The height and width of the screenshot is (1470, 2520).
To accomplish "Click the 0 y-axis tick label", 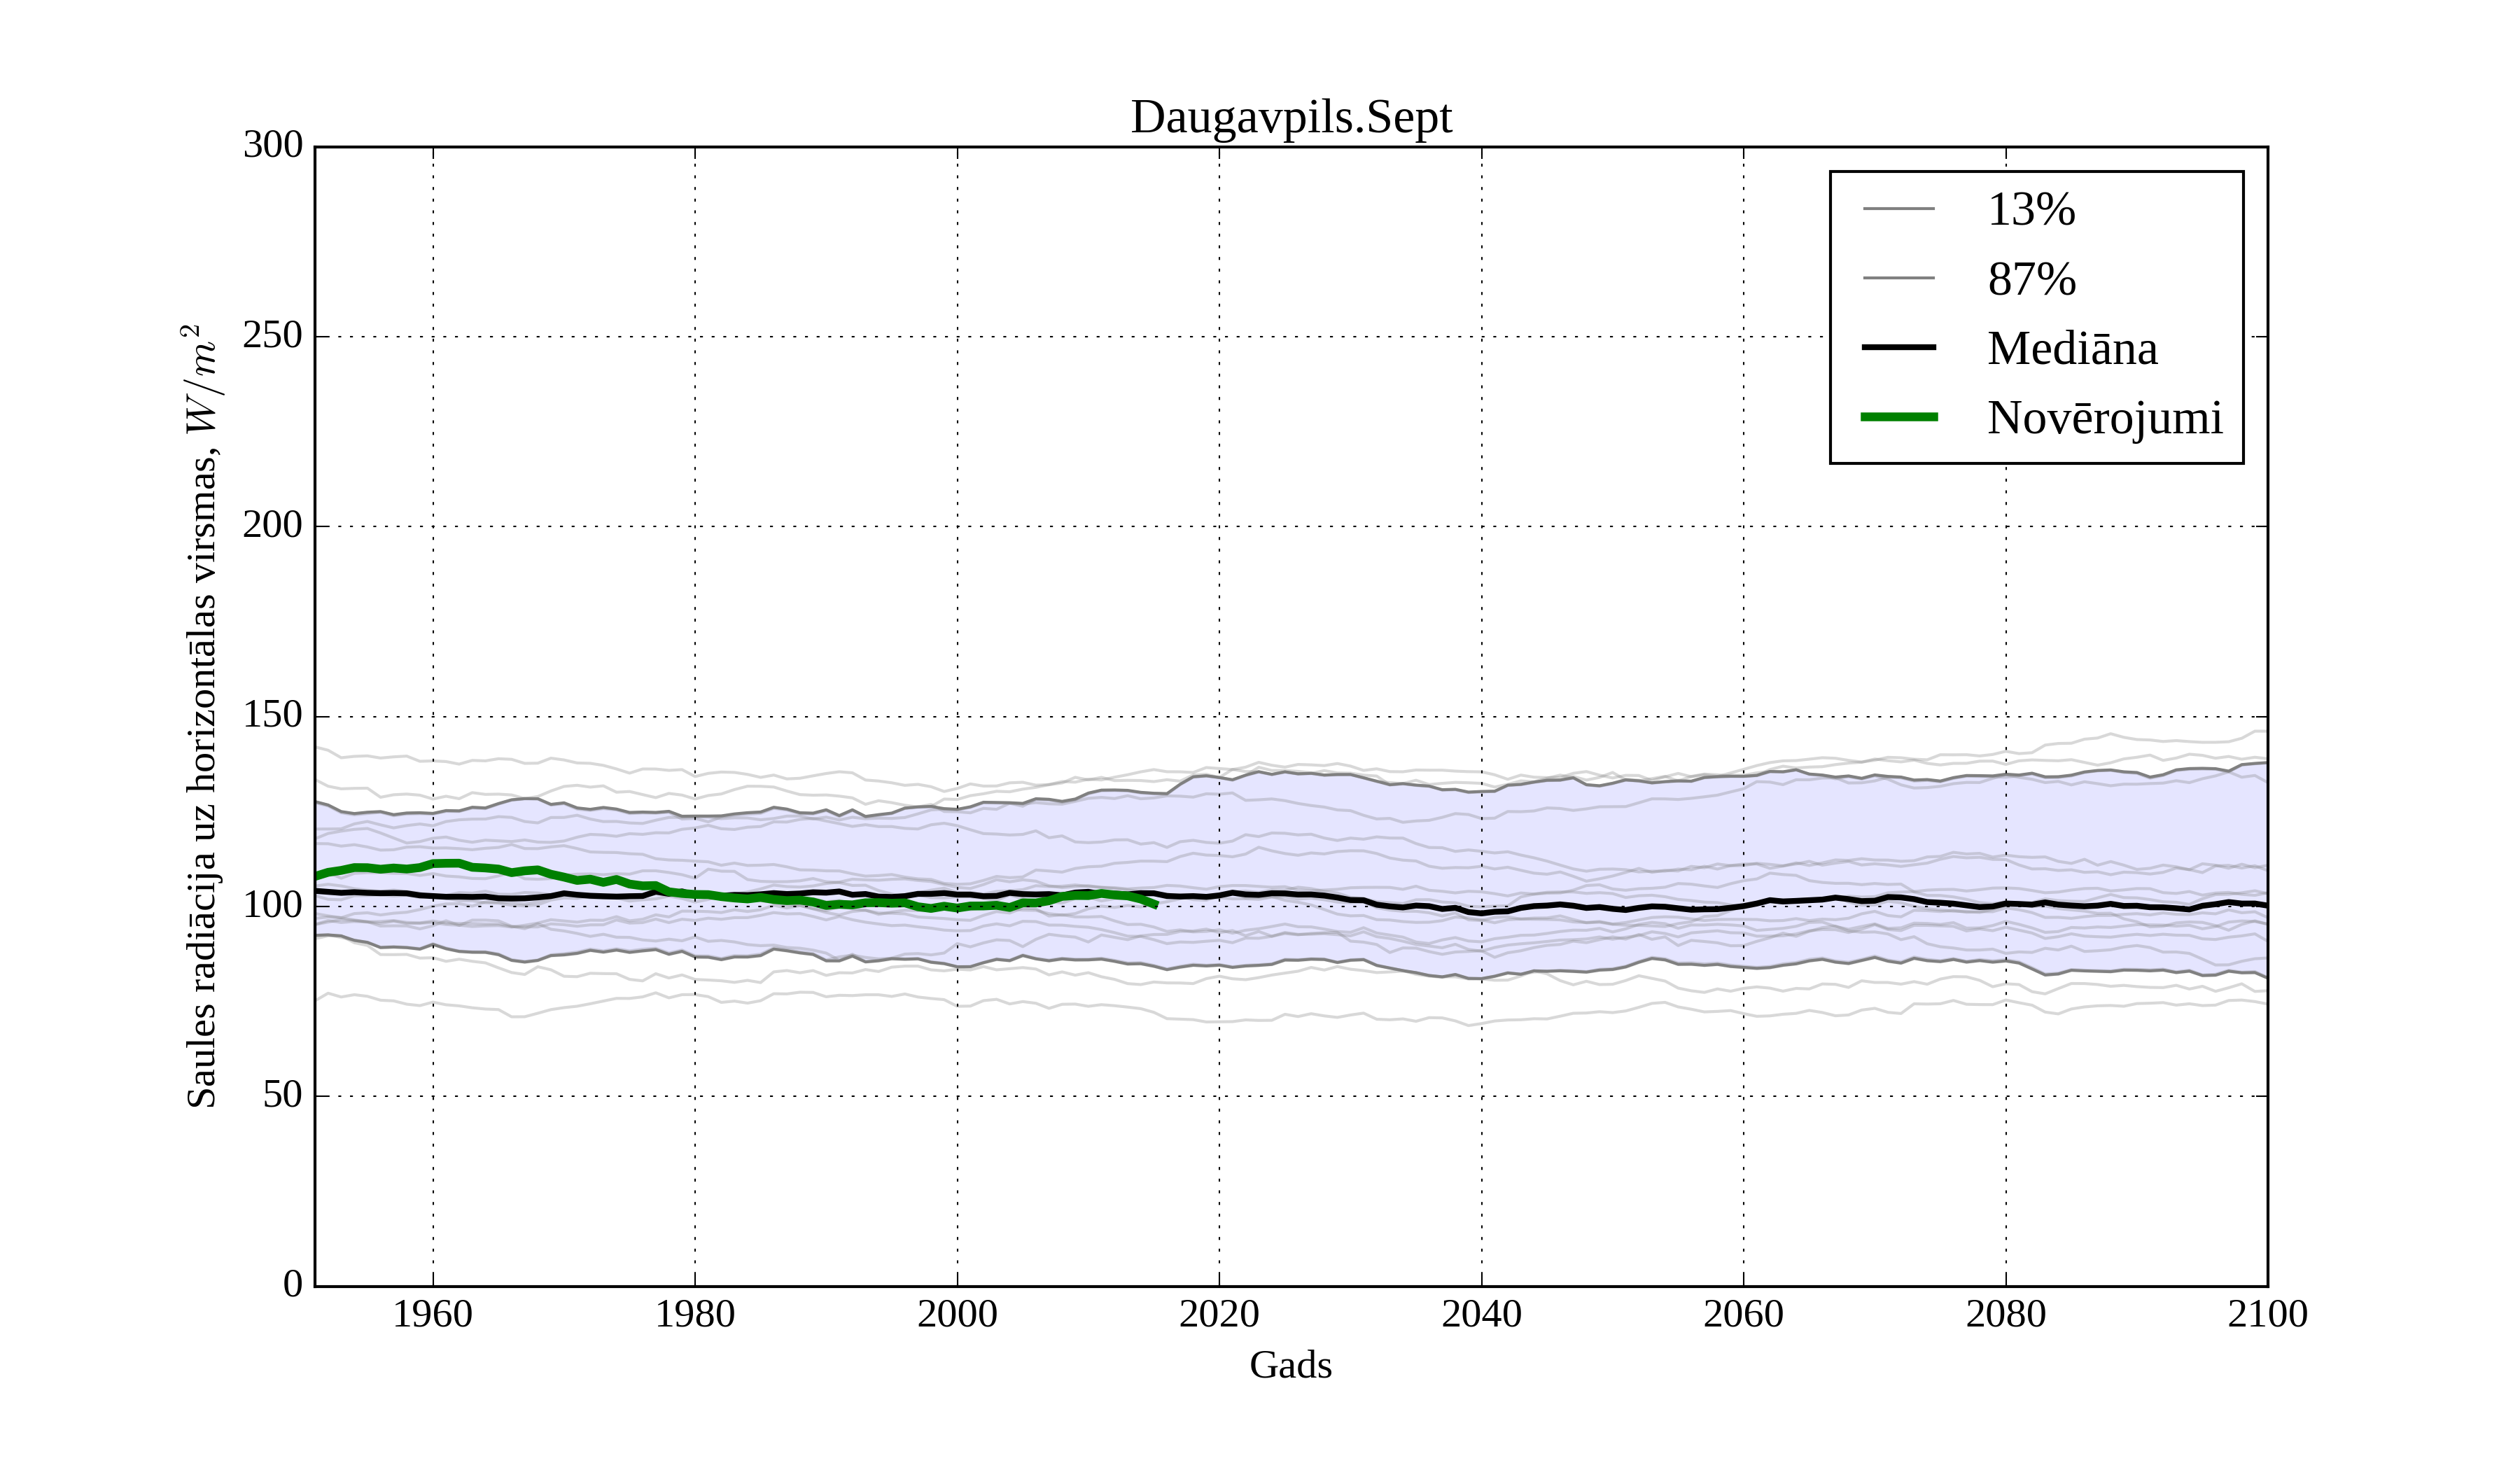I will coord(292,1284).
